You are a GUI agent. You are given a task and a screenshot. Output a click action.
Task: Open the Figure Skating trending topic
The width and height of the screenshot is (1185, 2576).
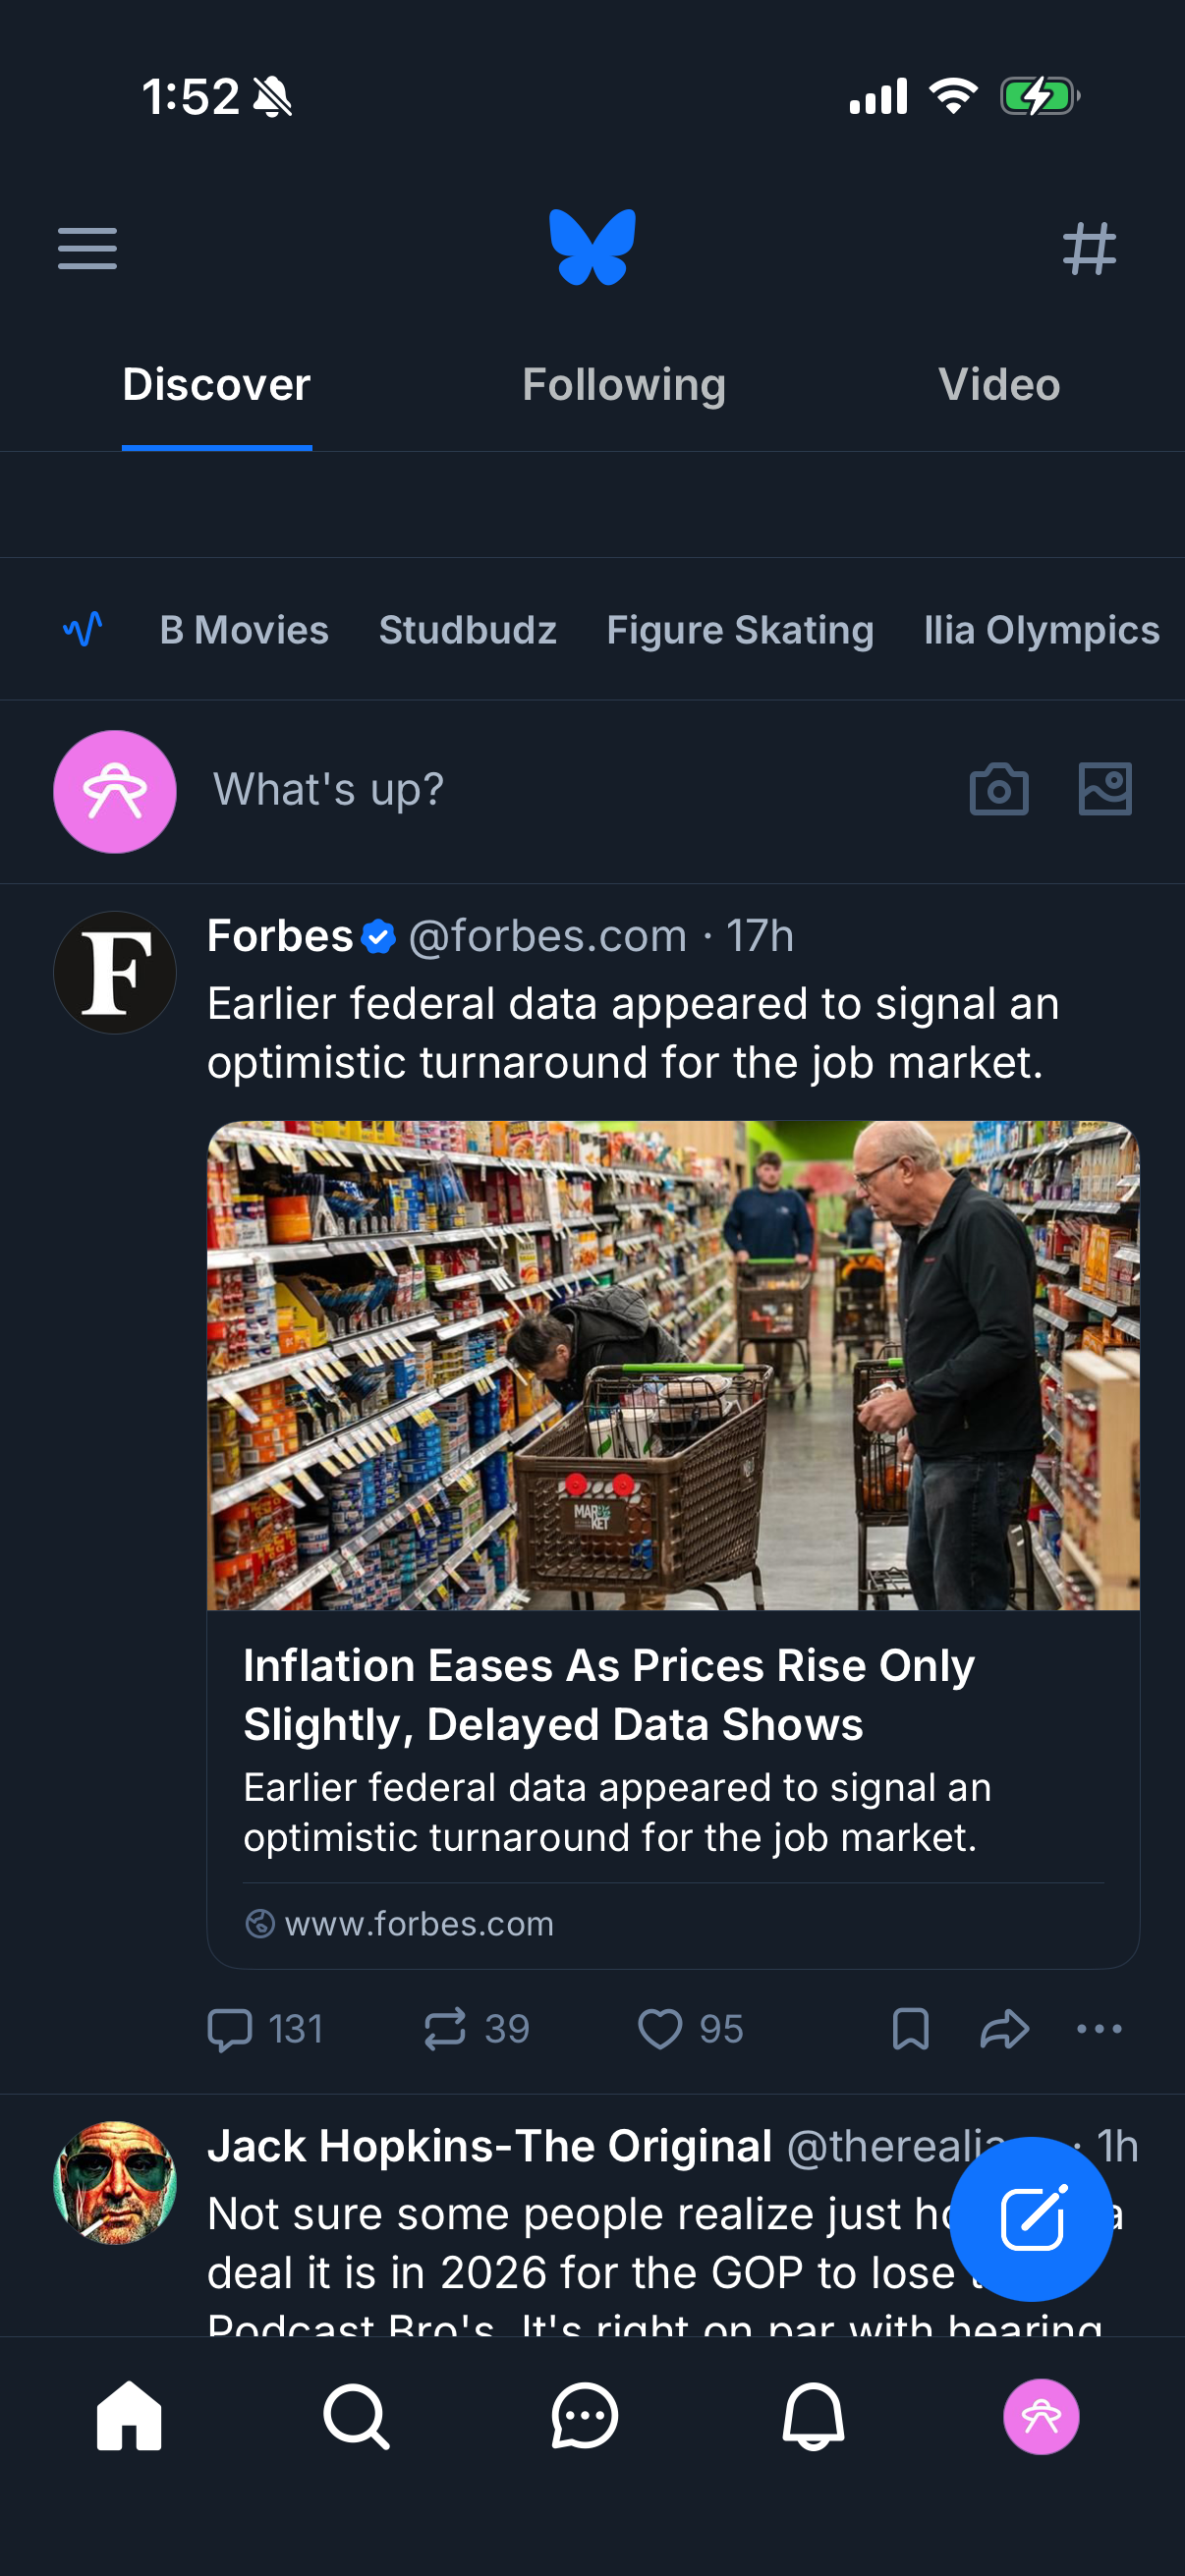[740, 630]
